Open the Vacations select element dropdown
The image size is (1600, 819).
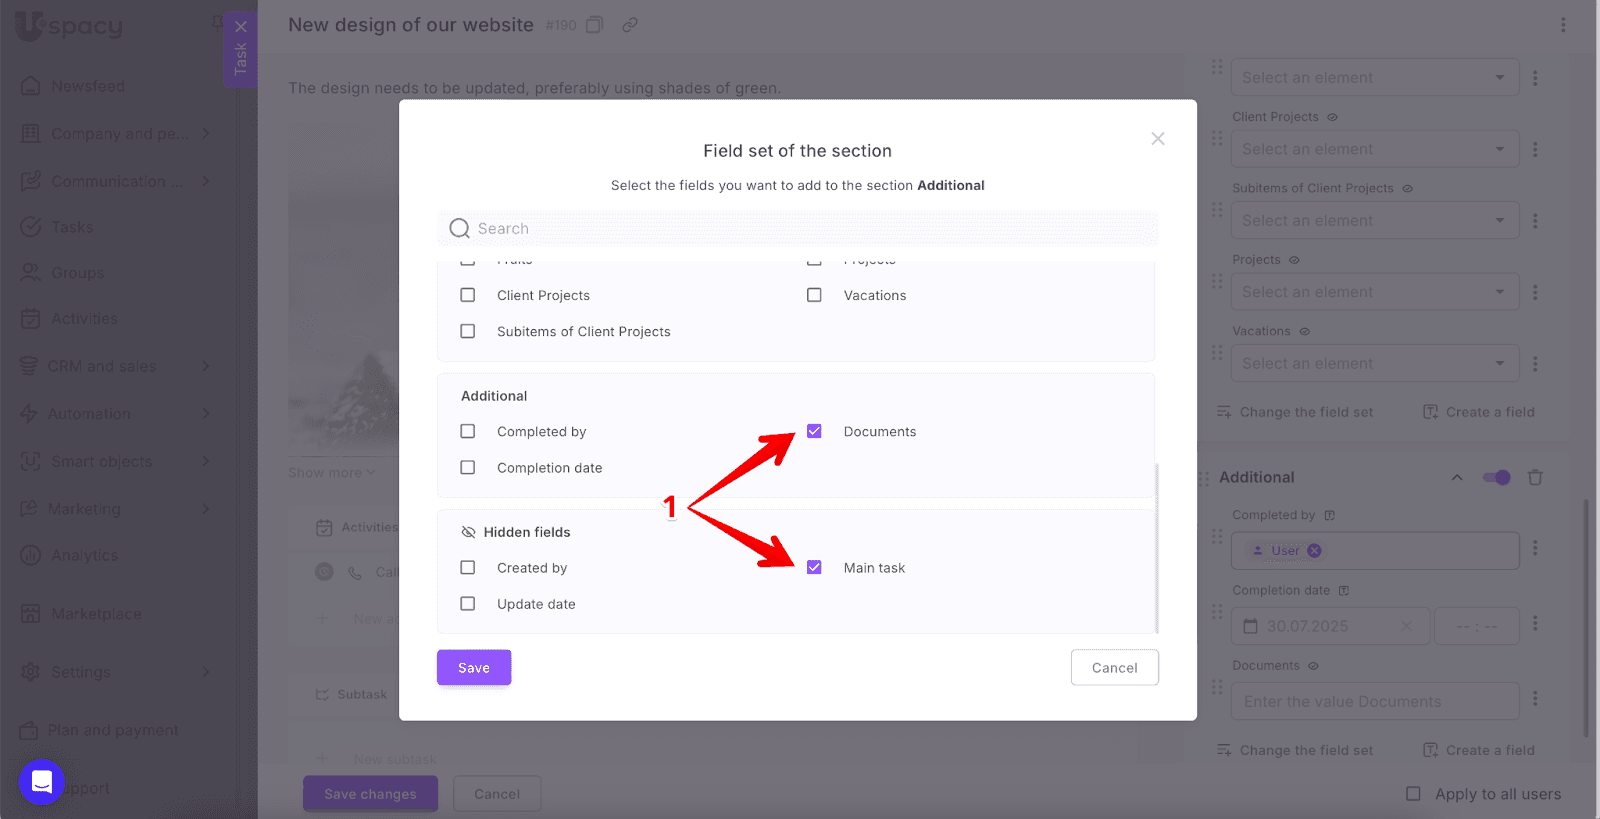[1374, 364]
